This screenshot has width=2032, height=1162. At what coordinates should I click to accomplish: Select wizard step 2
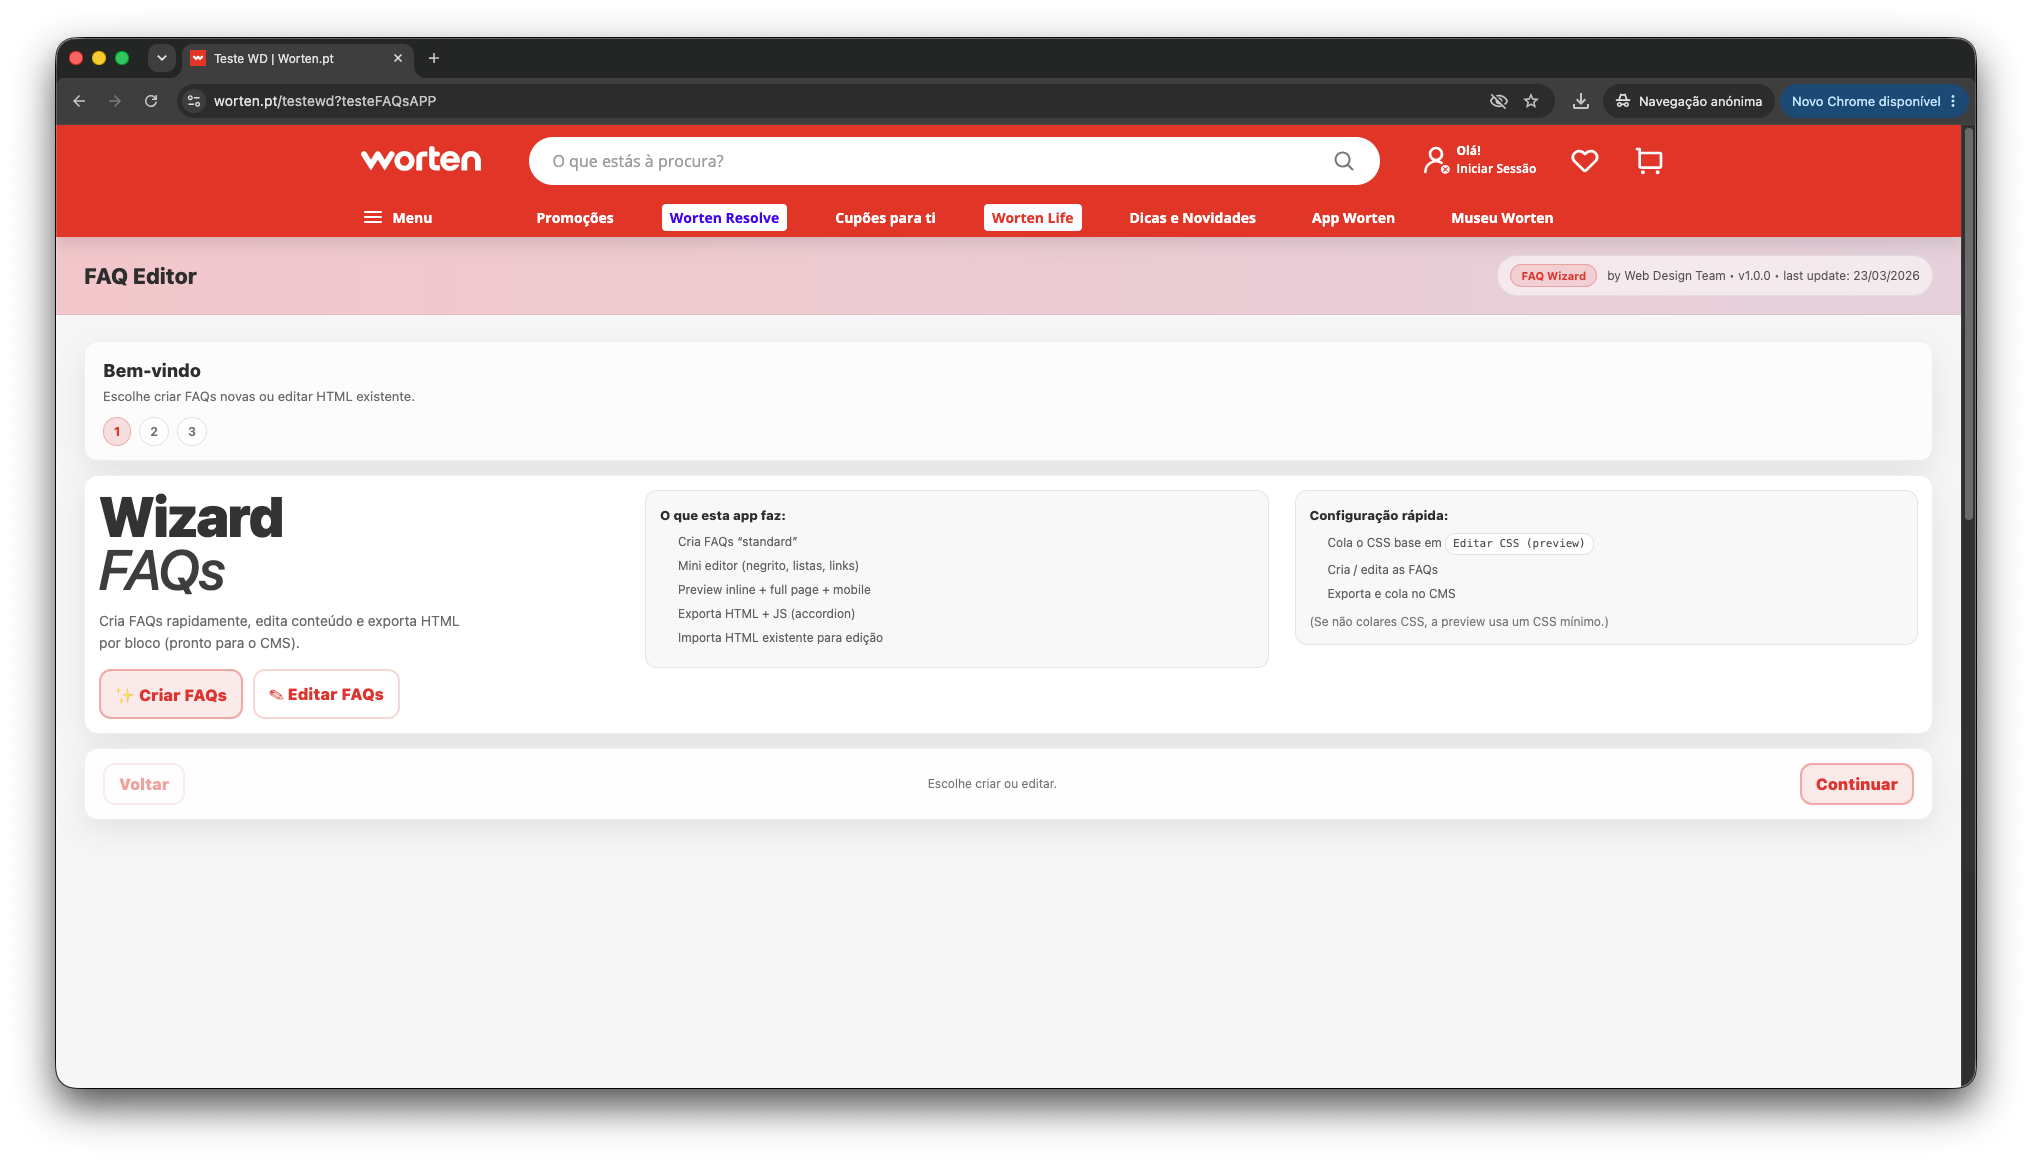click(x=154, y=432)
